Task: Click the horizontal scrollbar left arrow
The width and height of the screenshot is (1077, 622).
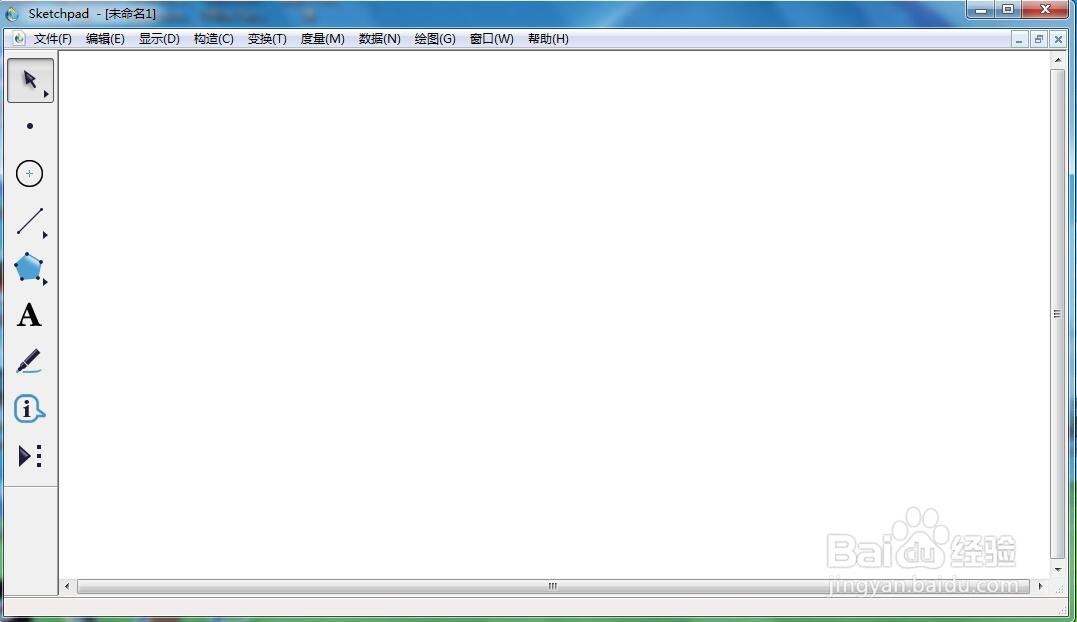Action: [x=67, y=586]
